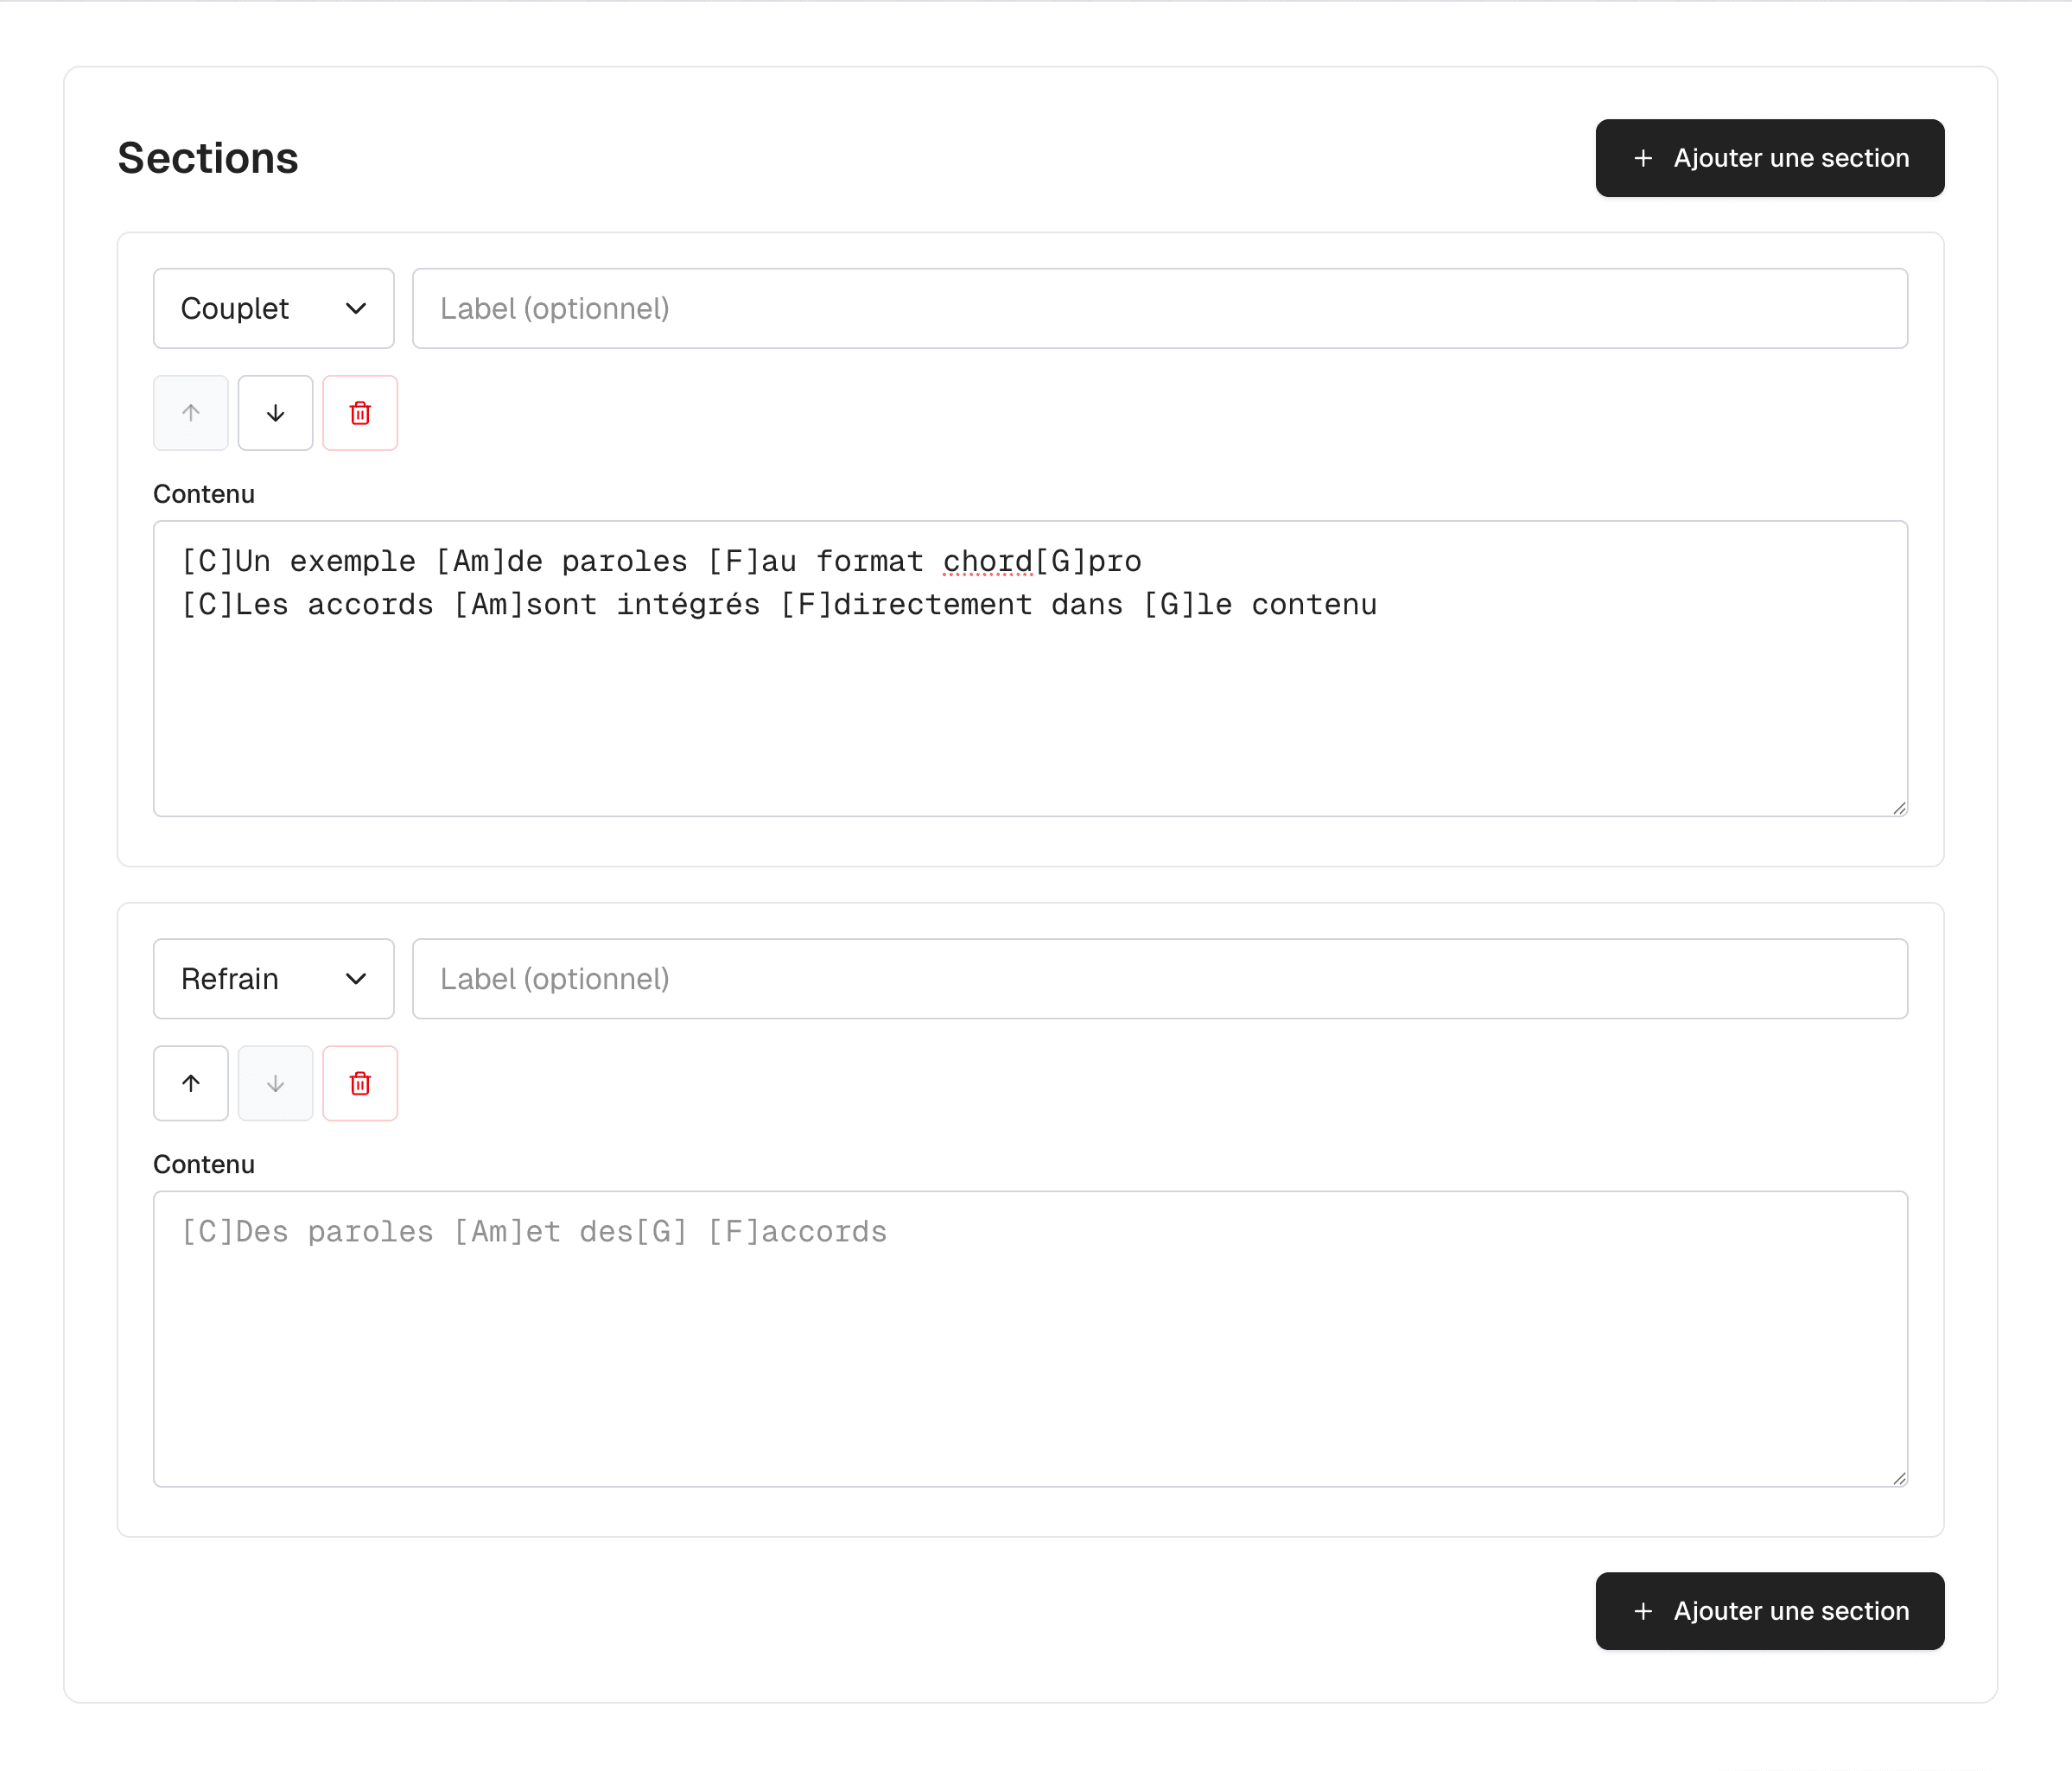This screenshot has height=1771, width=2072.
Task: Grab the Couplet textarea resize handle
Action: [1899, 808]
